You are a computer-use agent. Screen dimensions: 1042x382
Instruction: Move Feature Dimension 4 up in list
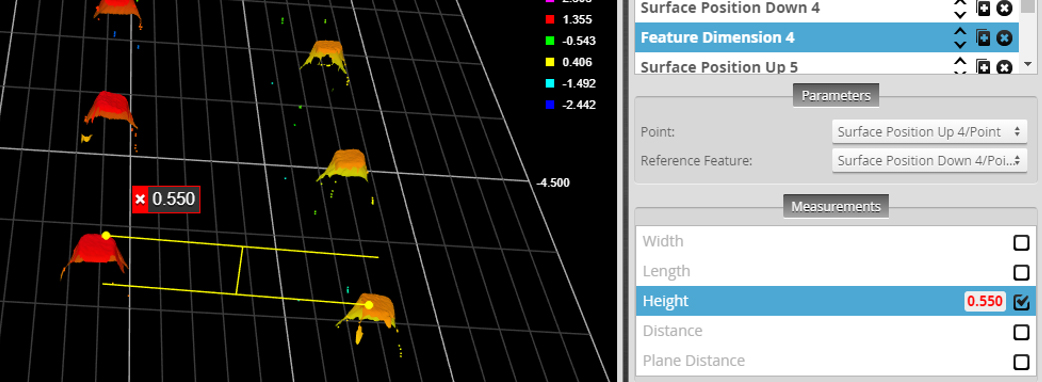tap(960, 32)
